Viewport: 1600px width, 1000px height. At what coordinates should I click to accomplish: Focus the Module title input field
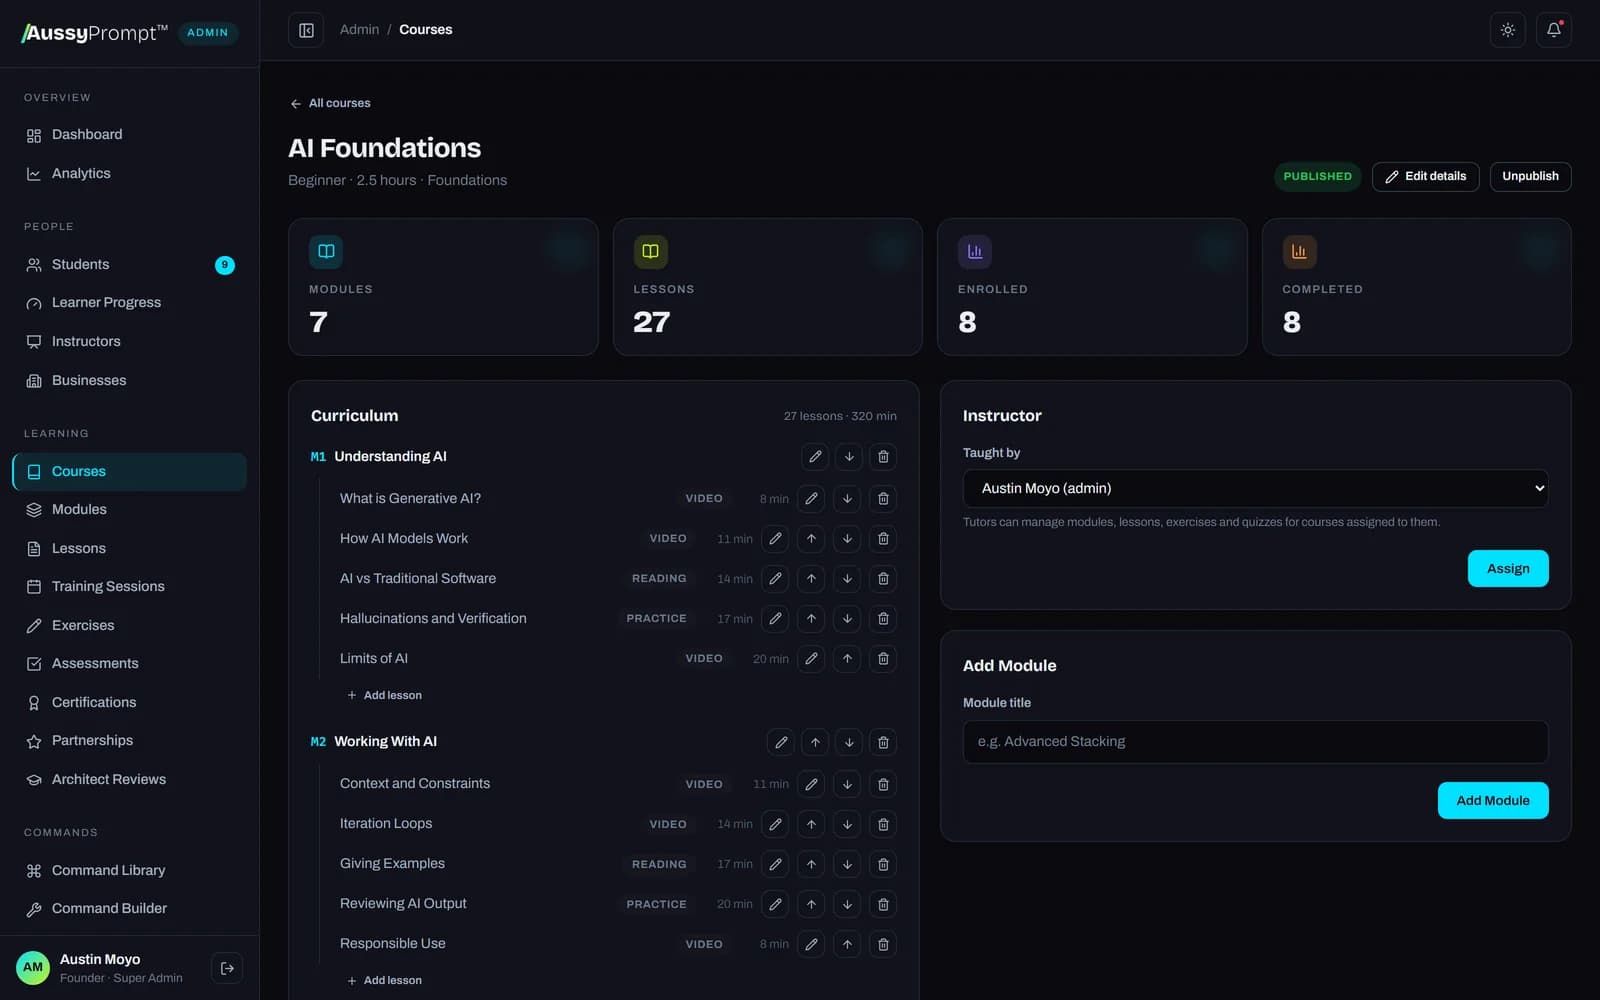(1255, 742)
